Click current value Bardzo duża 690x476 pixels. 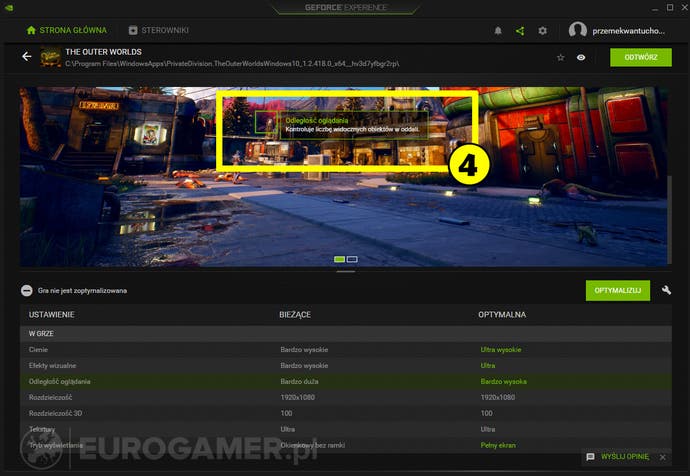pos(299,381)
